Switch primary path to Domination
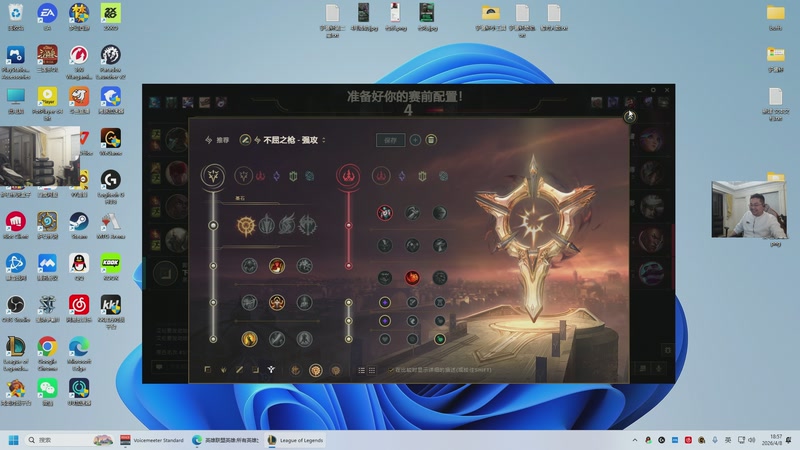 click(x=260, y=176)
